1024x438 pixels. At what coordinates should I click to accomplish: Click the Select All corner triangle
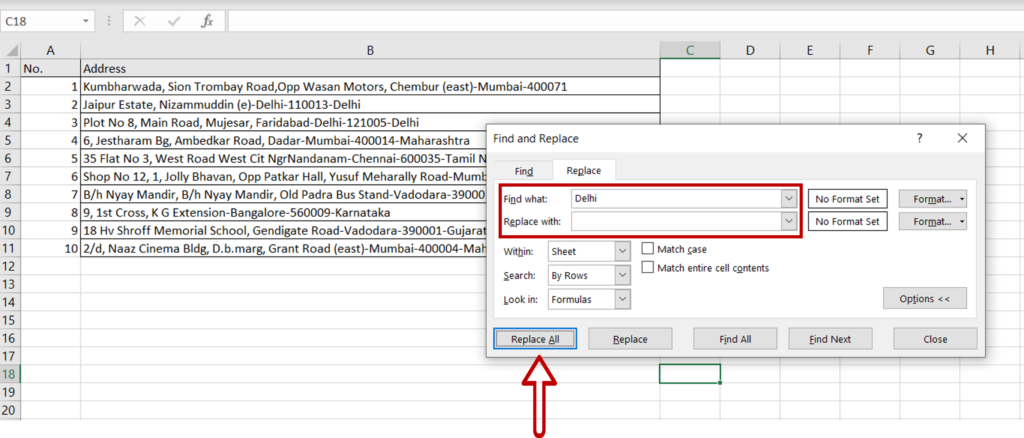click(10, 50)
